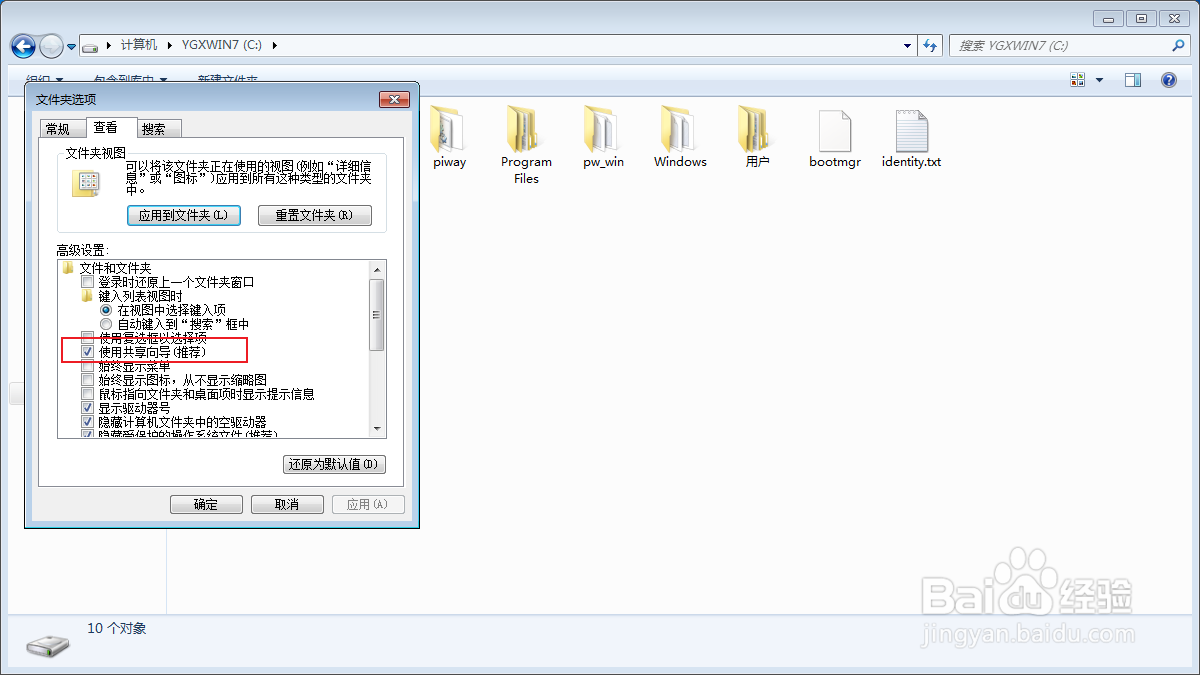
Task: Click the drive icon in address bar
Action: [x=91, y=46]
